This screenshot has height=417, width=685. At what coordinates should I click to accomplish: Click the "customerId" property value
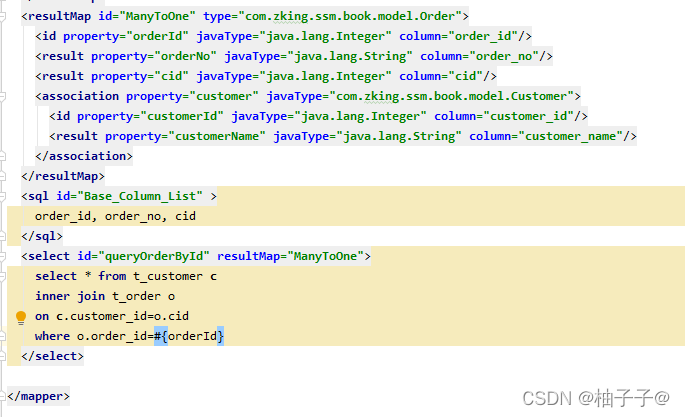pos(182,117)
